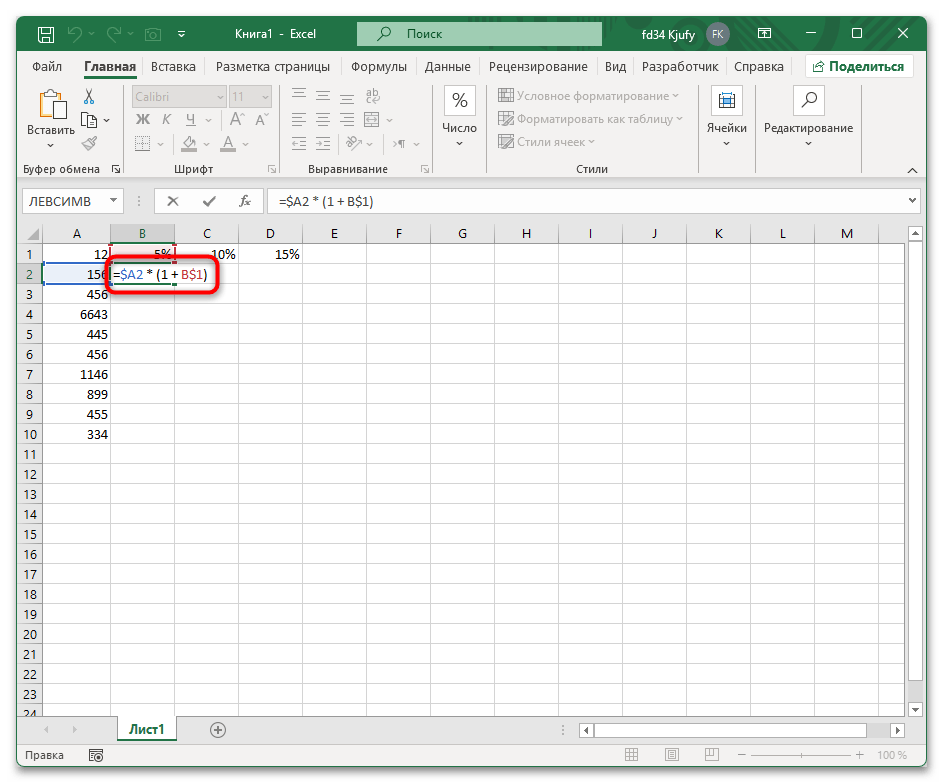Open Условное форматирование menu
Screen dimensions: 943x783
point(589,96)
